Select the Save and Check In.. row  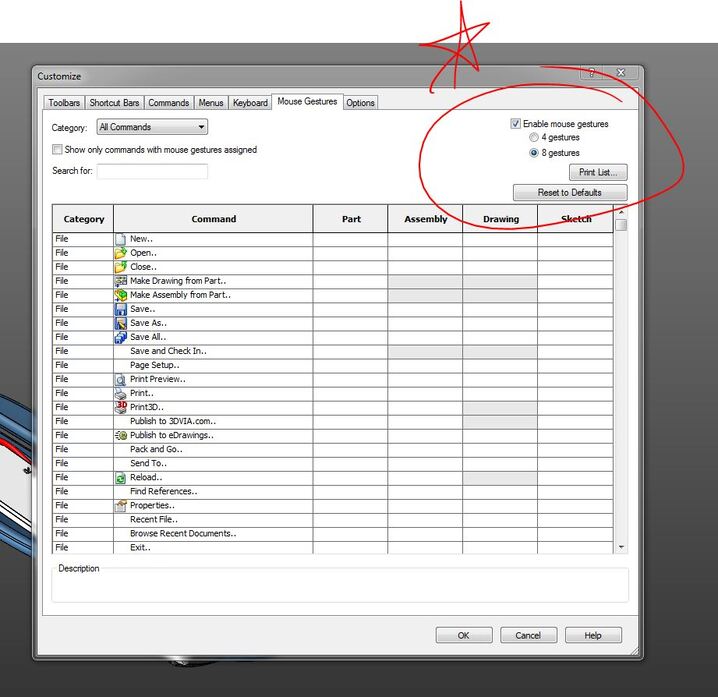[x=333, y=351]
